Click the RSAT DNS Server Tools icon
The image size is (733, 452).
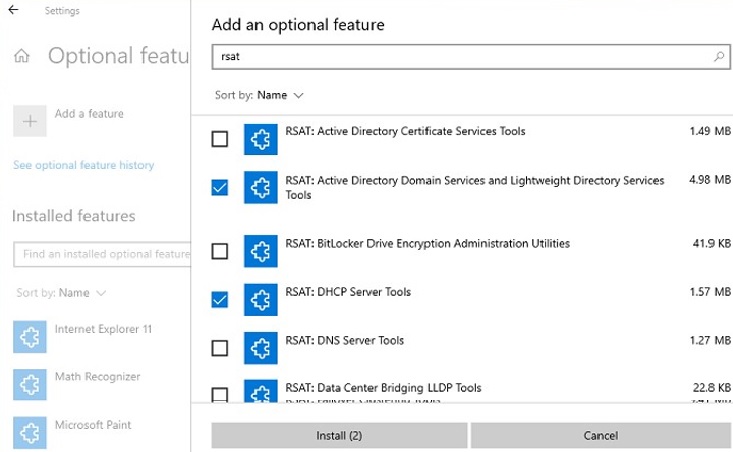(260, 348)
